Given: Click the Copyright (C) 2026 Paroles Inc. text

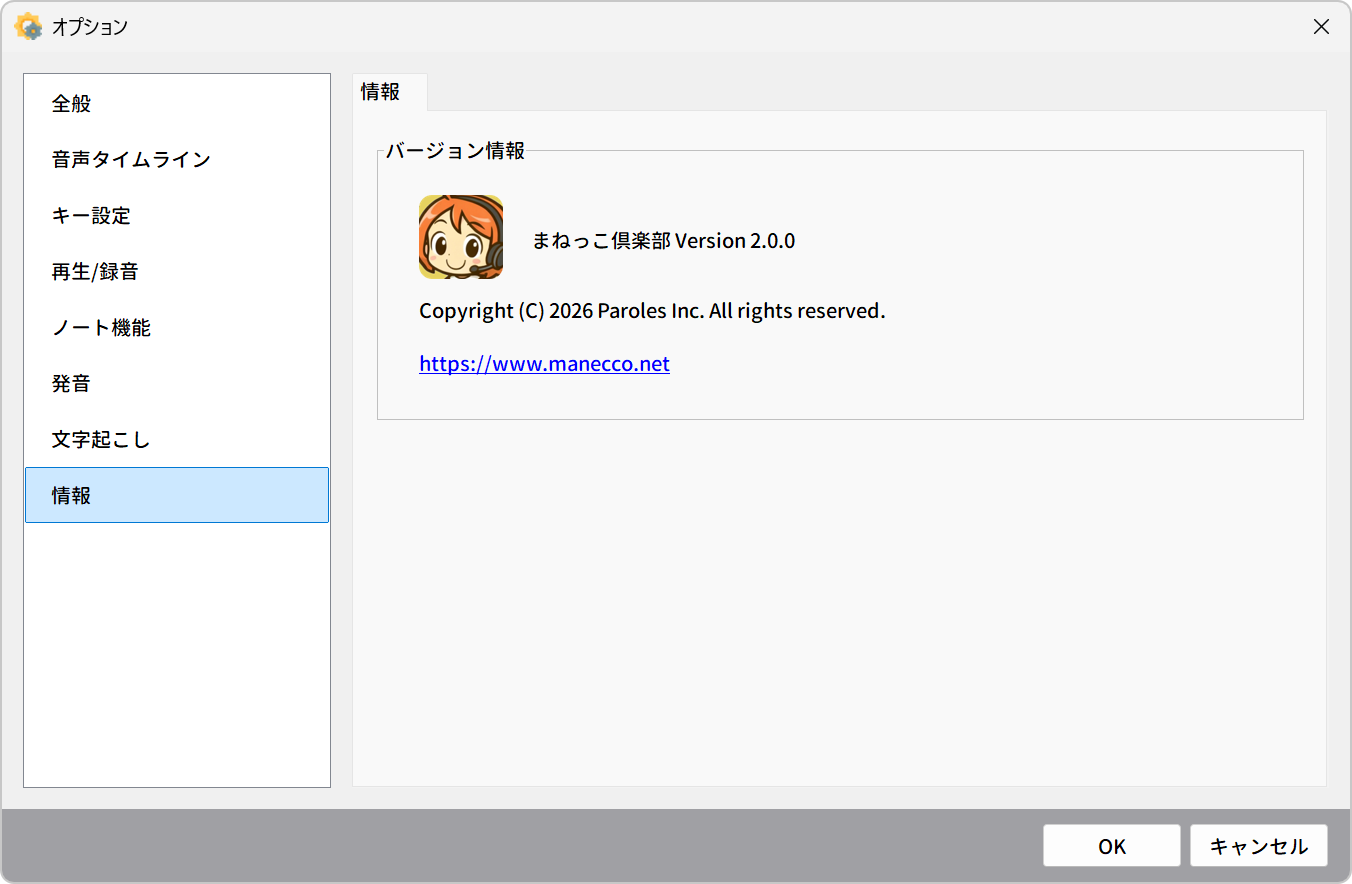Looking at the screenshot, I should [x=652, y=311].
